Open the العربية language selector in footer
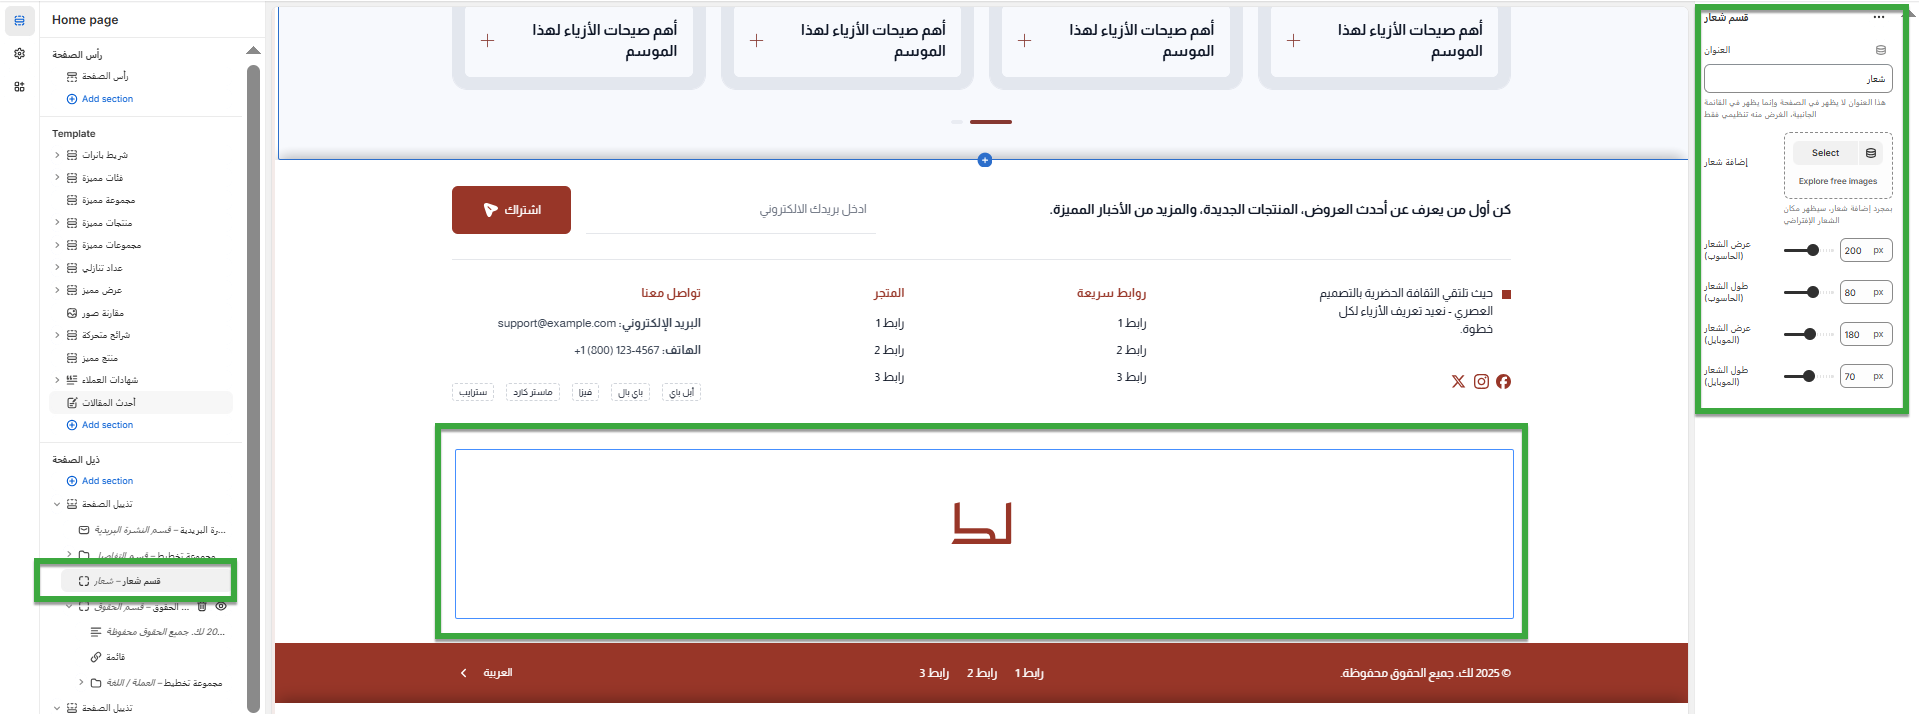1919x714 pixels. coord(487,673)
